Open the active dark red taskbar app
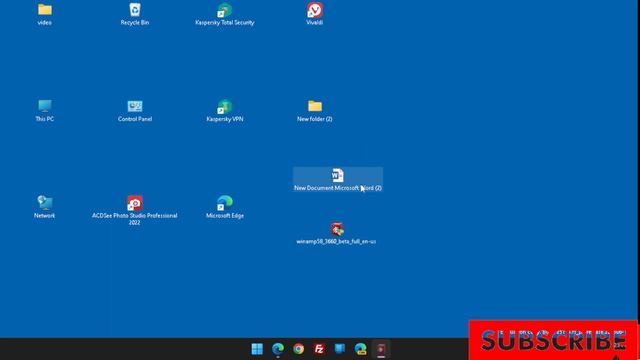This screenshot has width=640, height=360. tap(381, 349)
